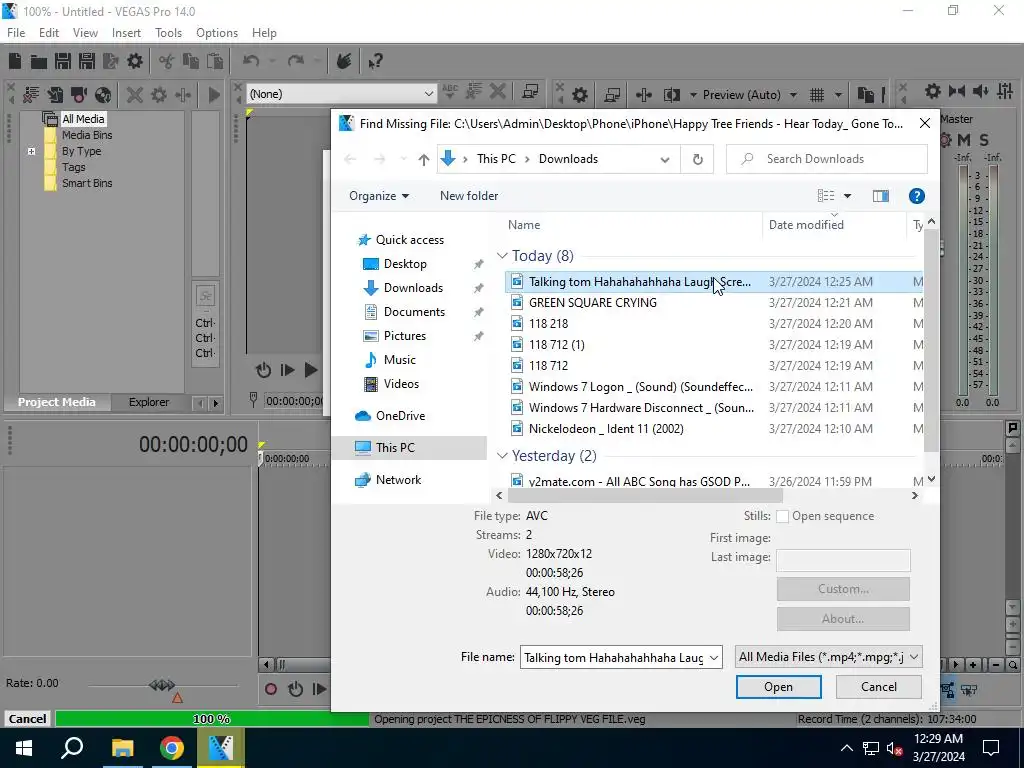Open the Preview (Auto) quality dropdown
The image size is (1024, 768).
pos(793,95)
